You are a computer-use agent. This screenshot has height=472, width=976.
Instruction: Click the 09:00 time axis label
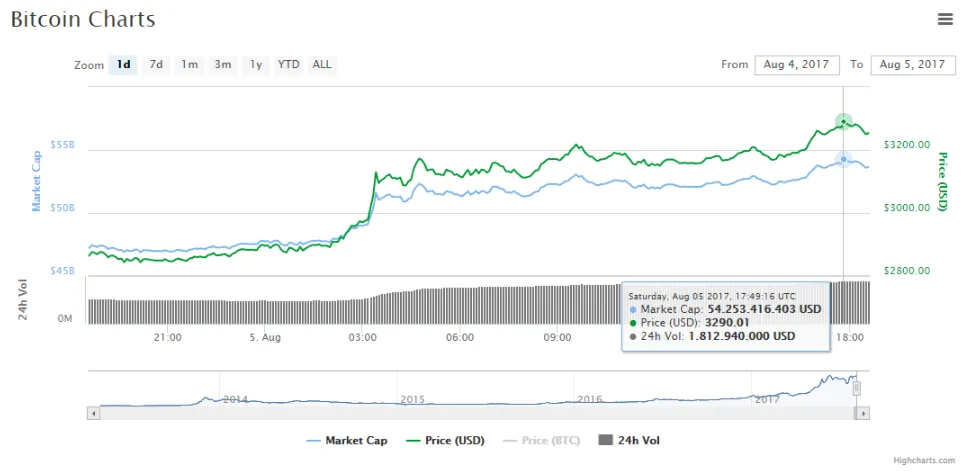tap(557, 337)
